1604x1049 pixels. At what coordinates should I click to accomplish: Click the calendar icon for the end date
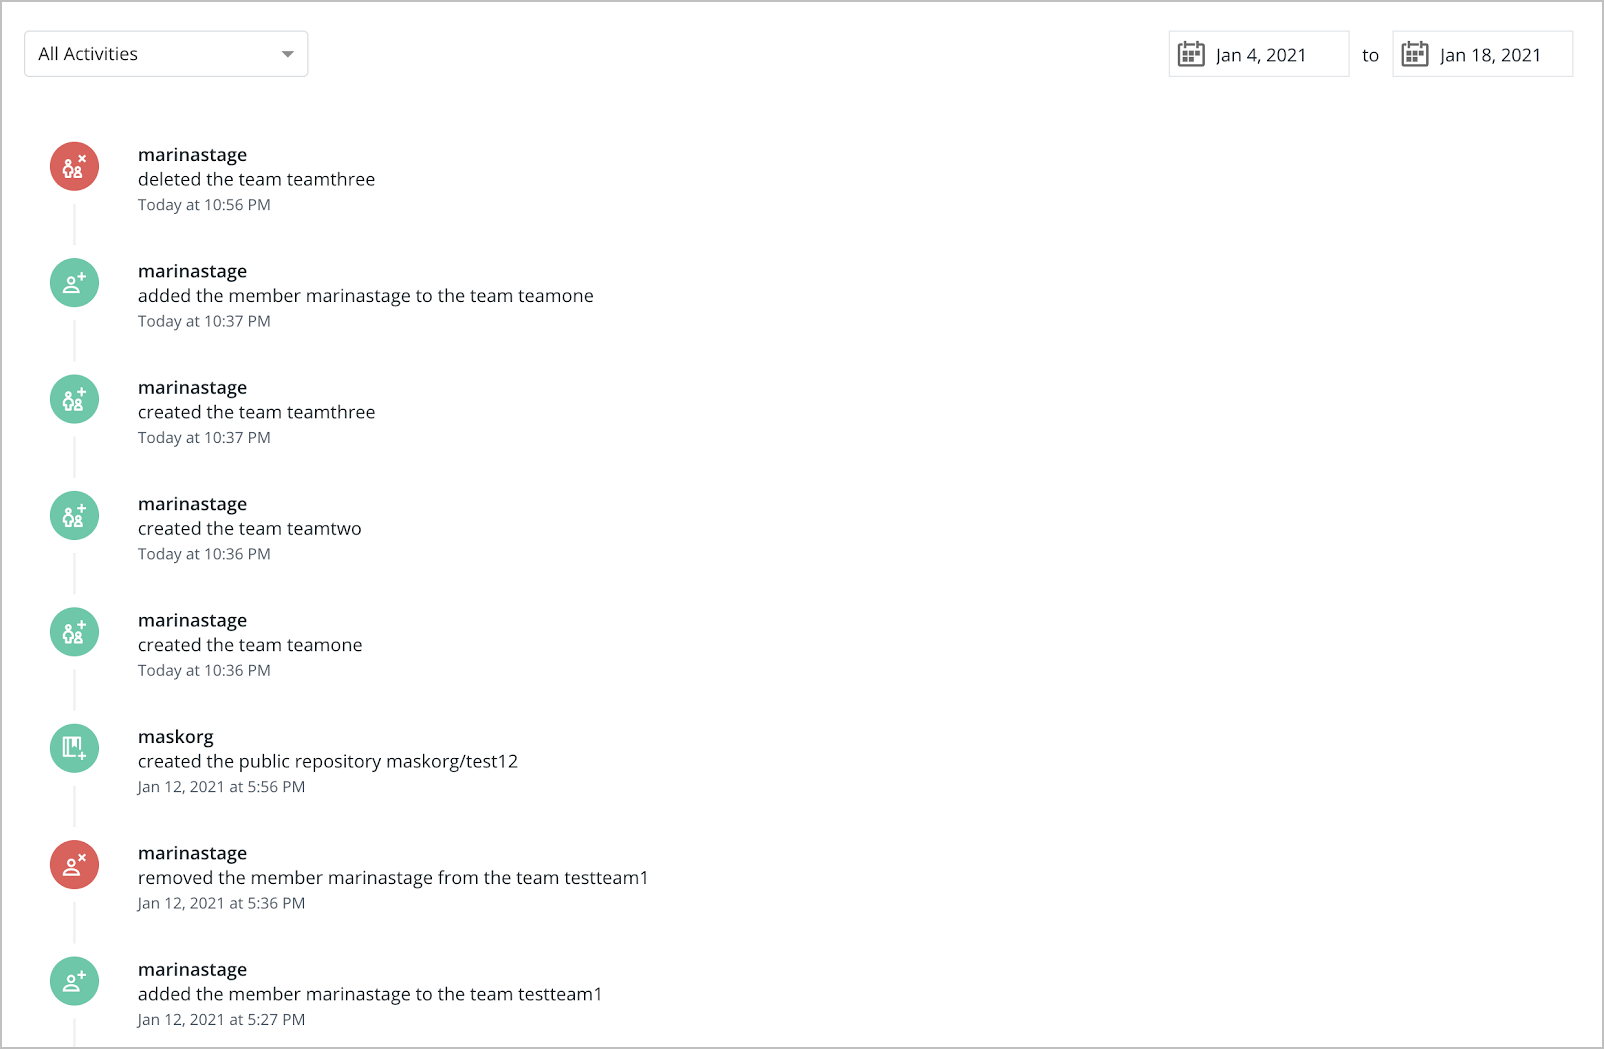(1415, 54)
